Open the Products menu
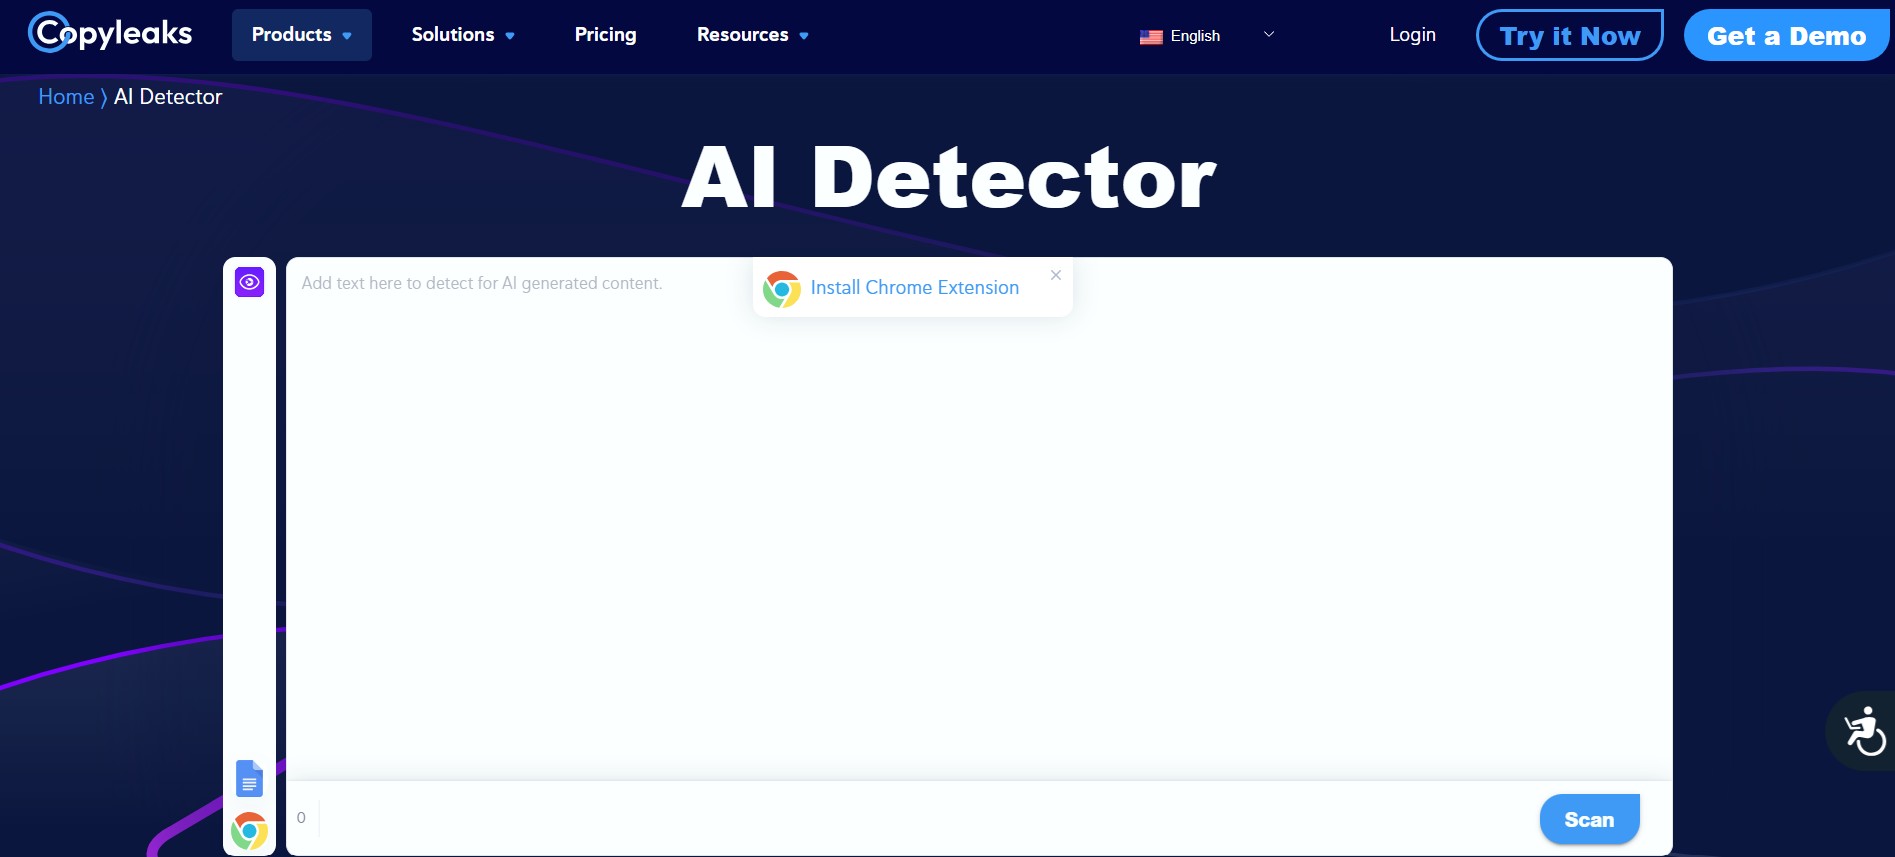The height and width of the screenshot is (857, 1895). (x=301, y=35)
